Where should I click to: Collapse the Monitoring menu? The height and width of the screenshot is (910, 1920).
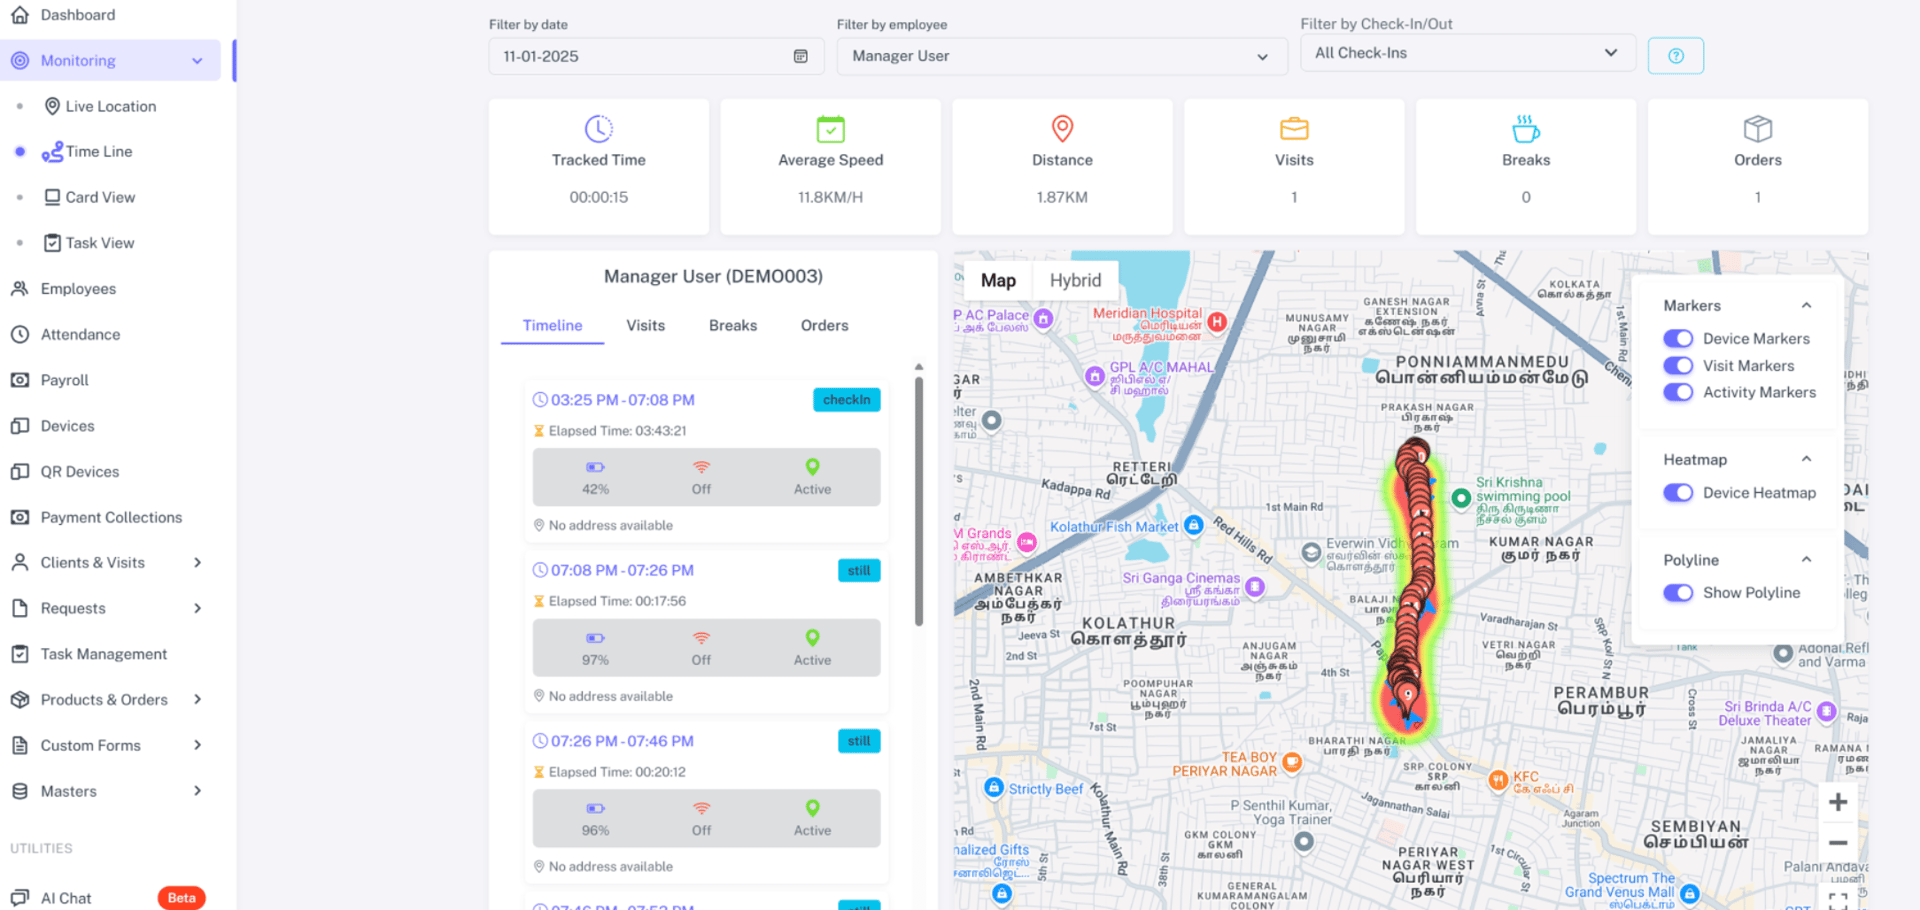(197, 61)
